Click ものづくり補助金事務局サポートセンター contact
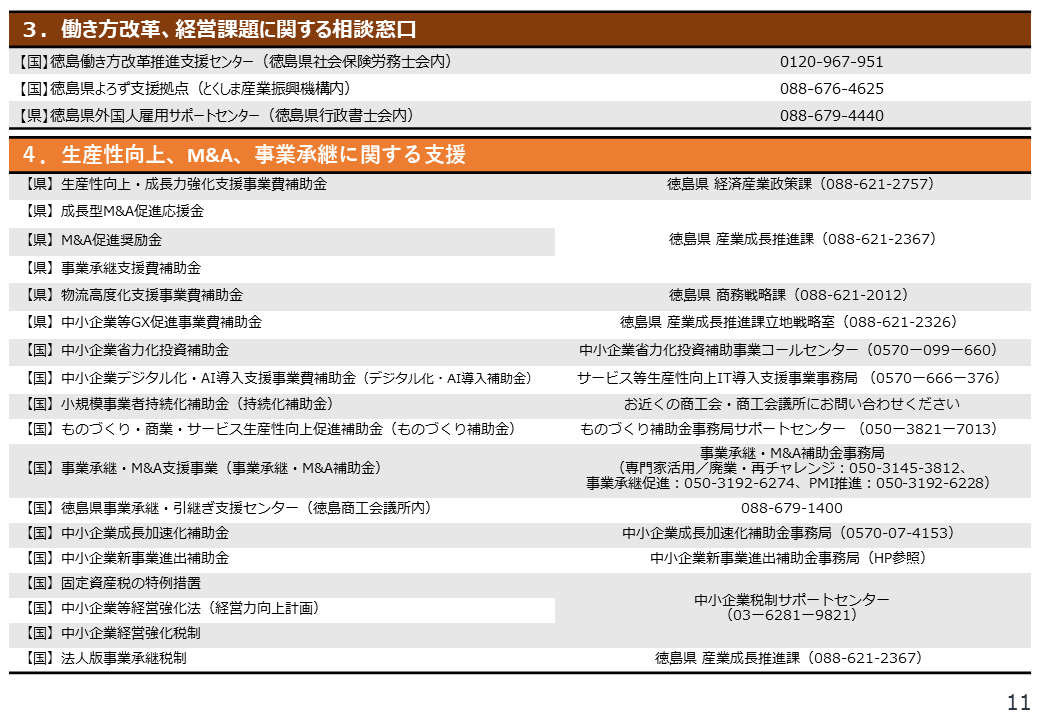 click(x=789, y=429)
